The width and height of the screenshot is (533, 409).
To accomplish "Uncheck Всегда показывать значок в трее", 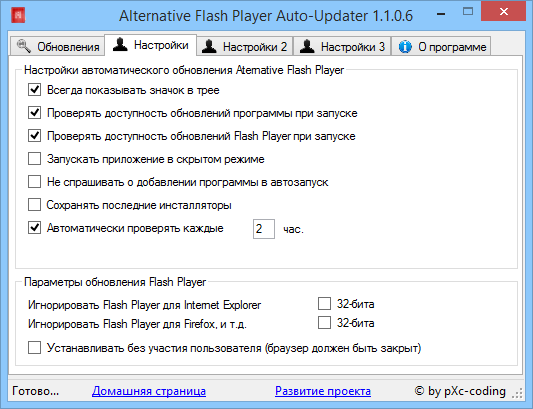I will coord(34,90).
